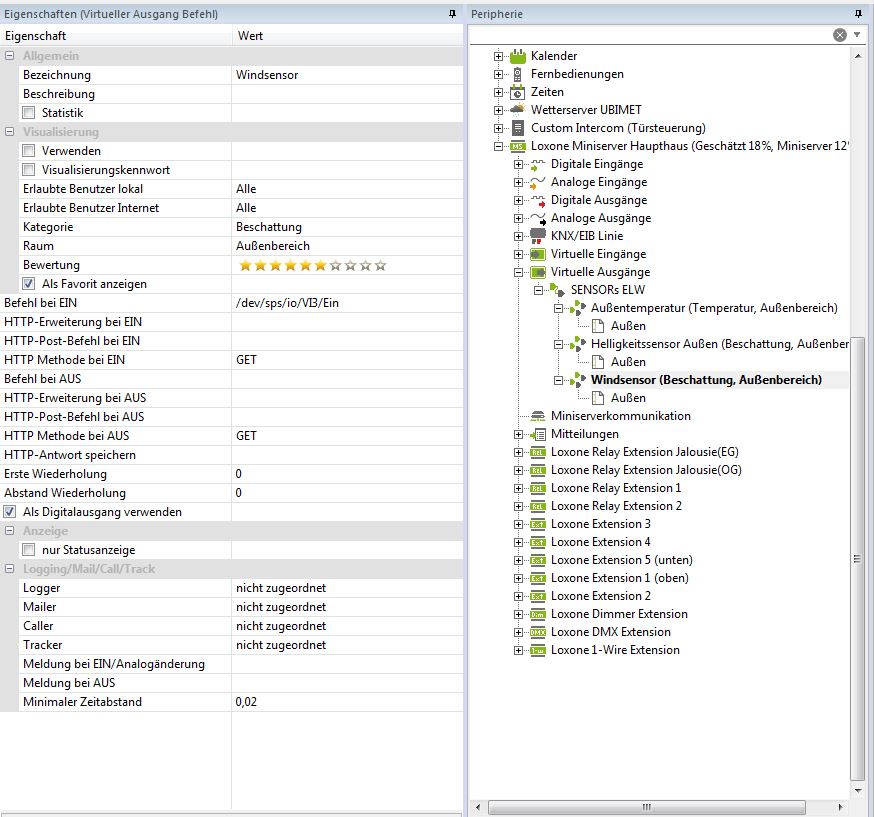Collapse the Allgemein property section

click(10, 56)
